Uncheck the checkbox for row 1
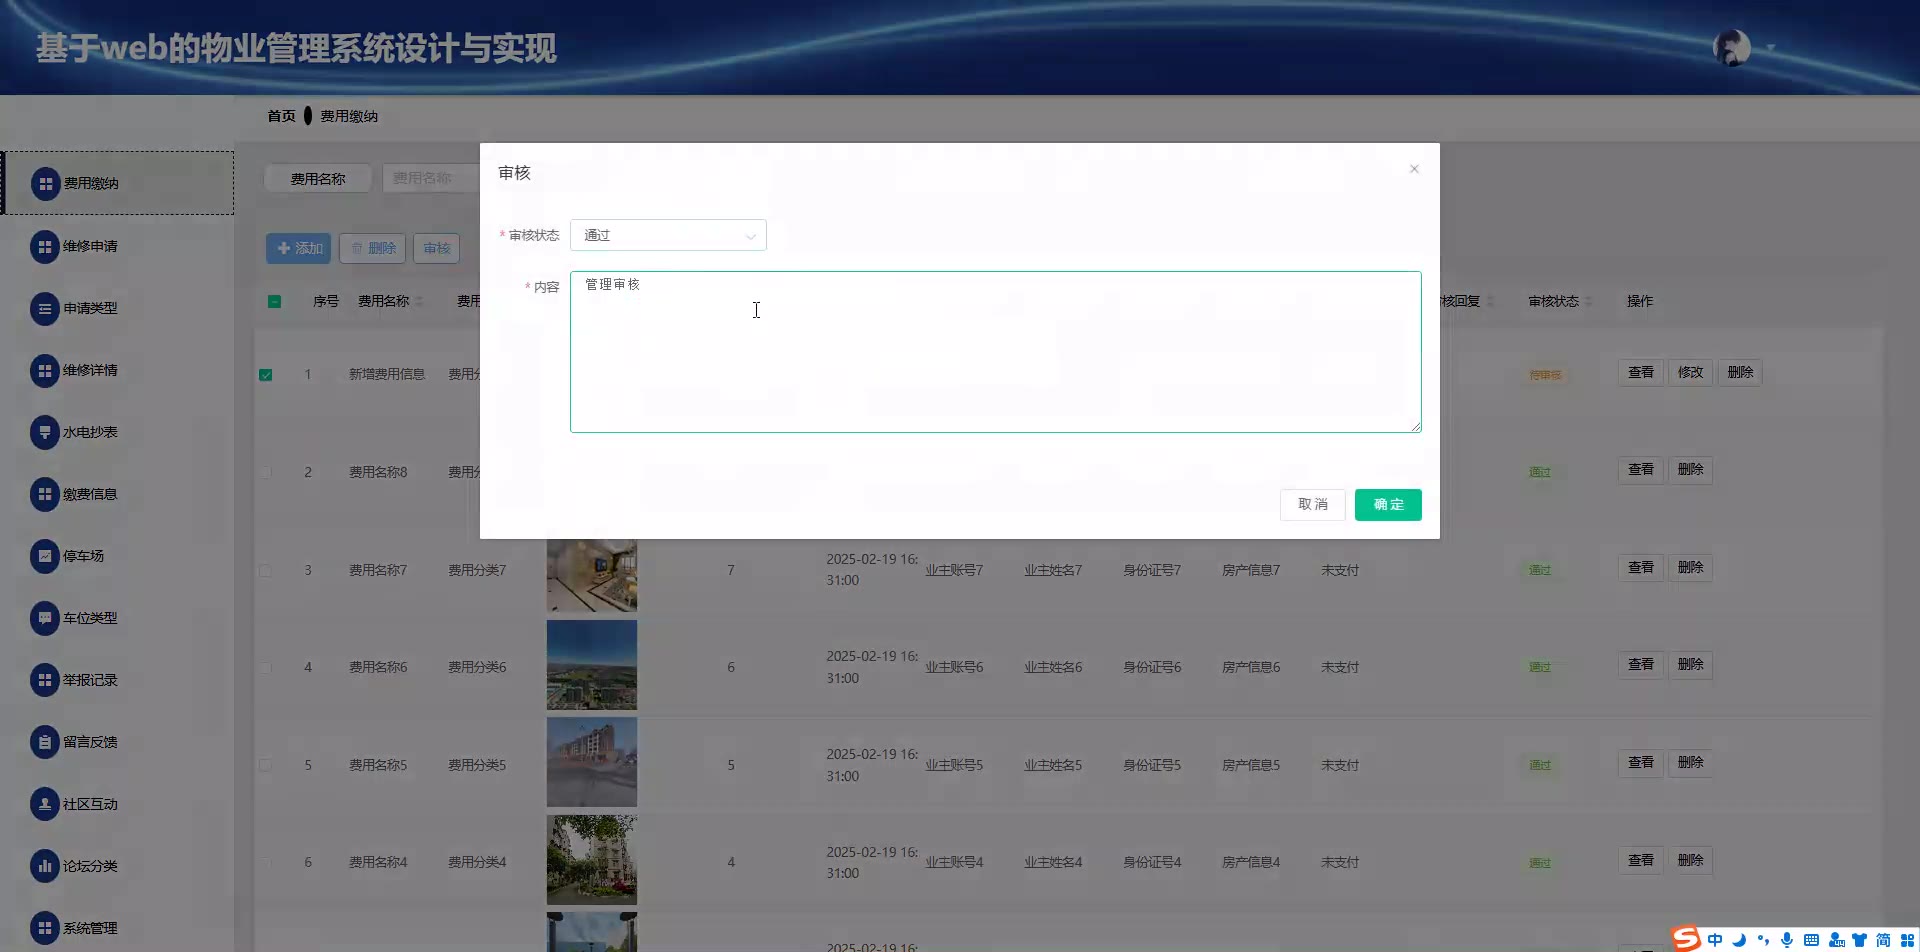 coord(266,375)
